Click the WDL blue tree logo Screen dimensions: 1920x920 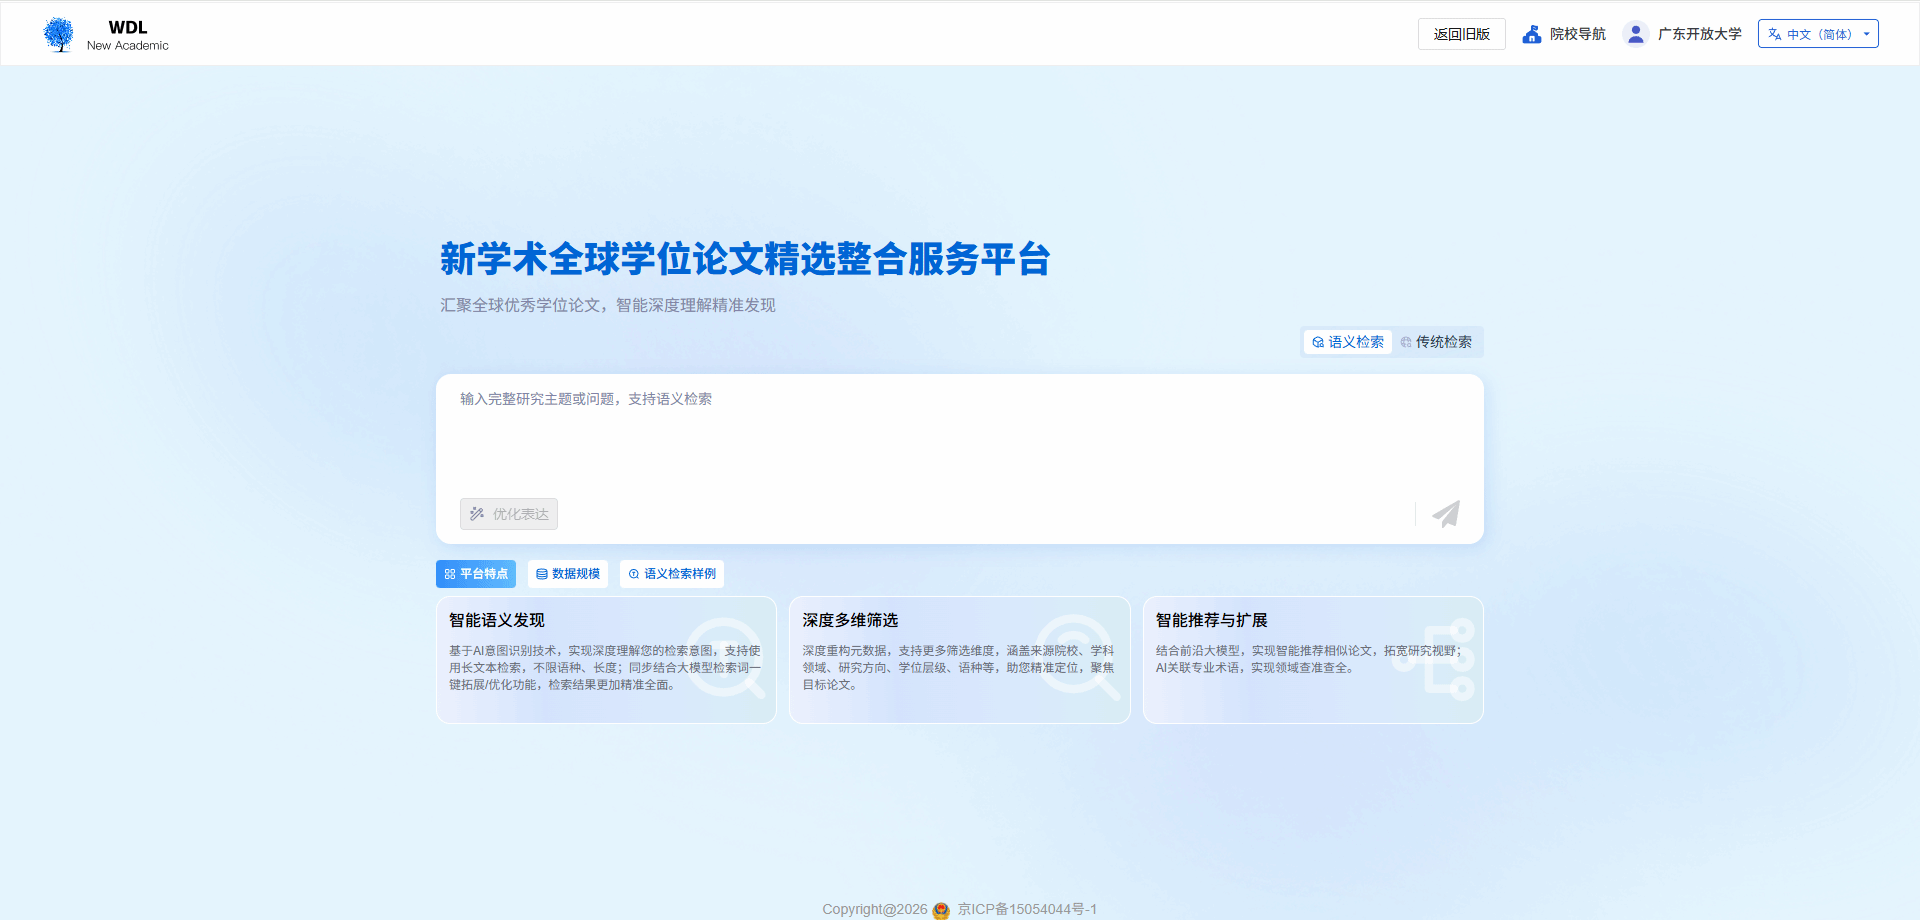(59, 34)
